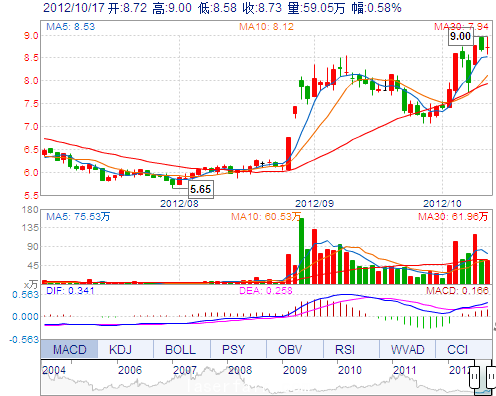Open the WVAD indicator tab

[x=407, y=349]
